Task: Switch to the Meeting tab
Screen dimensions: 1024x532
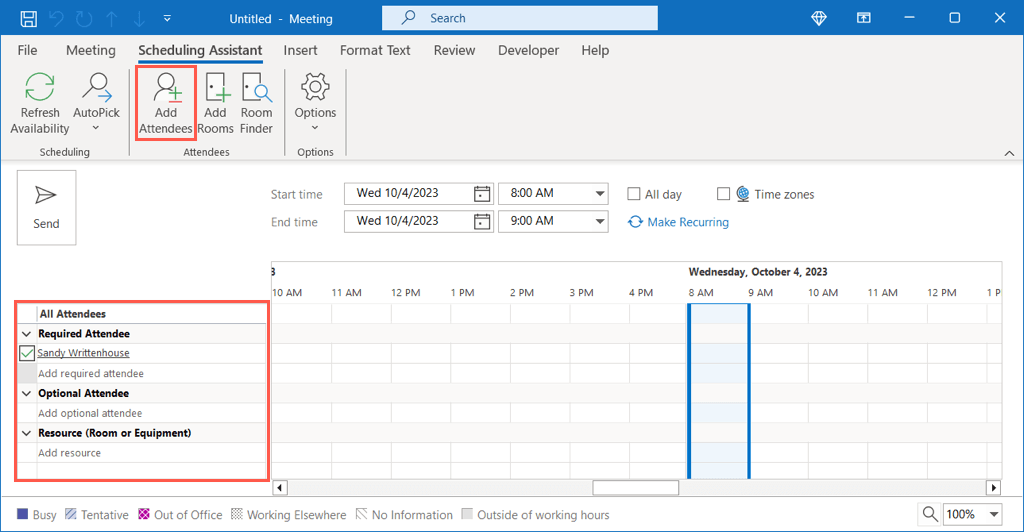Action: (91, 50)
